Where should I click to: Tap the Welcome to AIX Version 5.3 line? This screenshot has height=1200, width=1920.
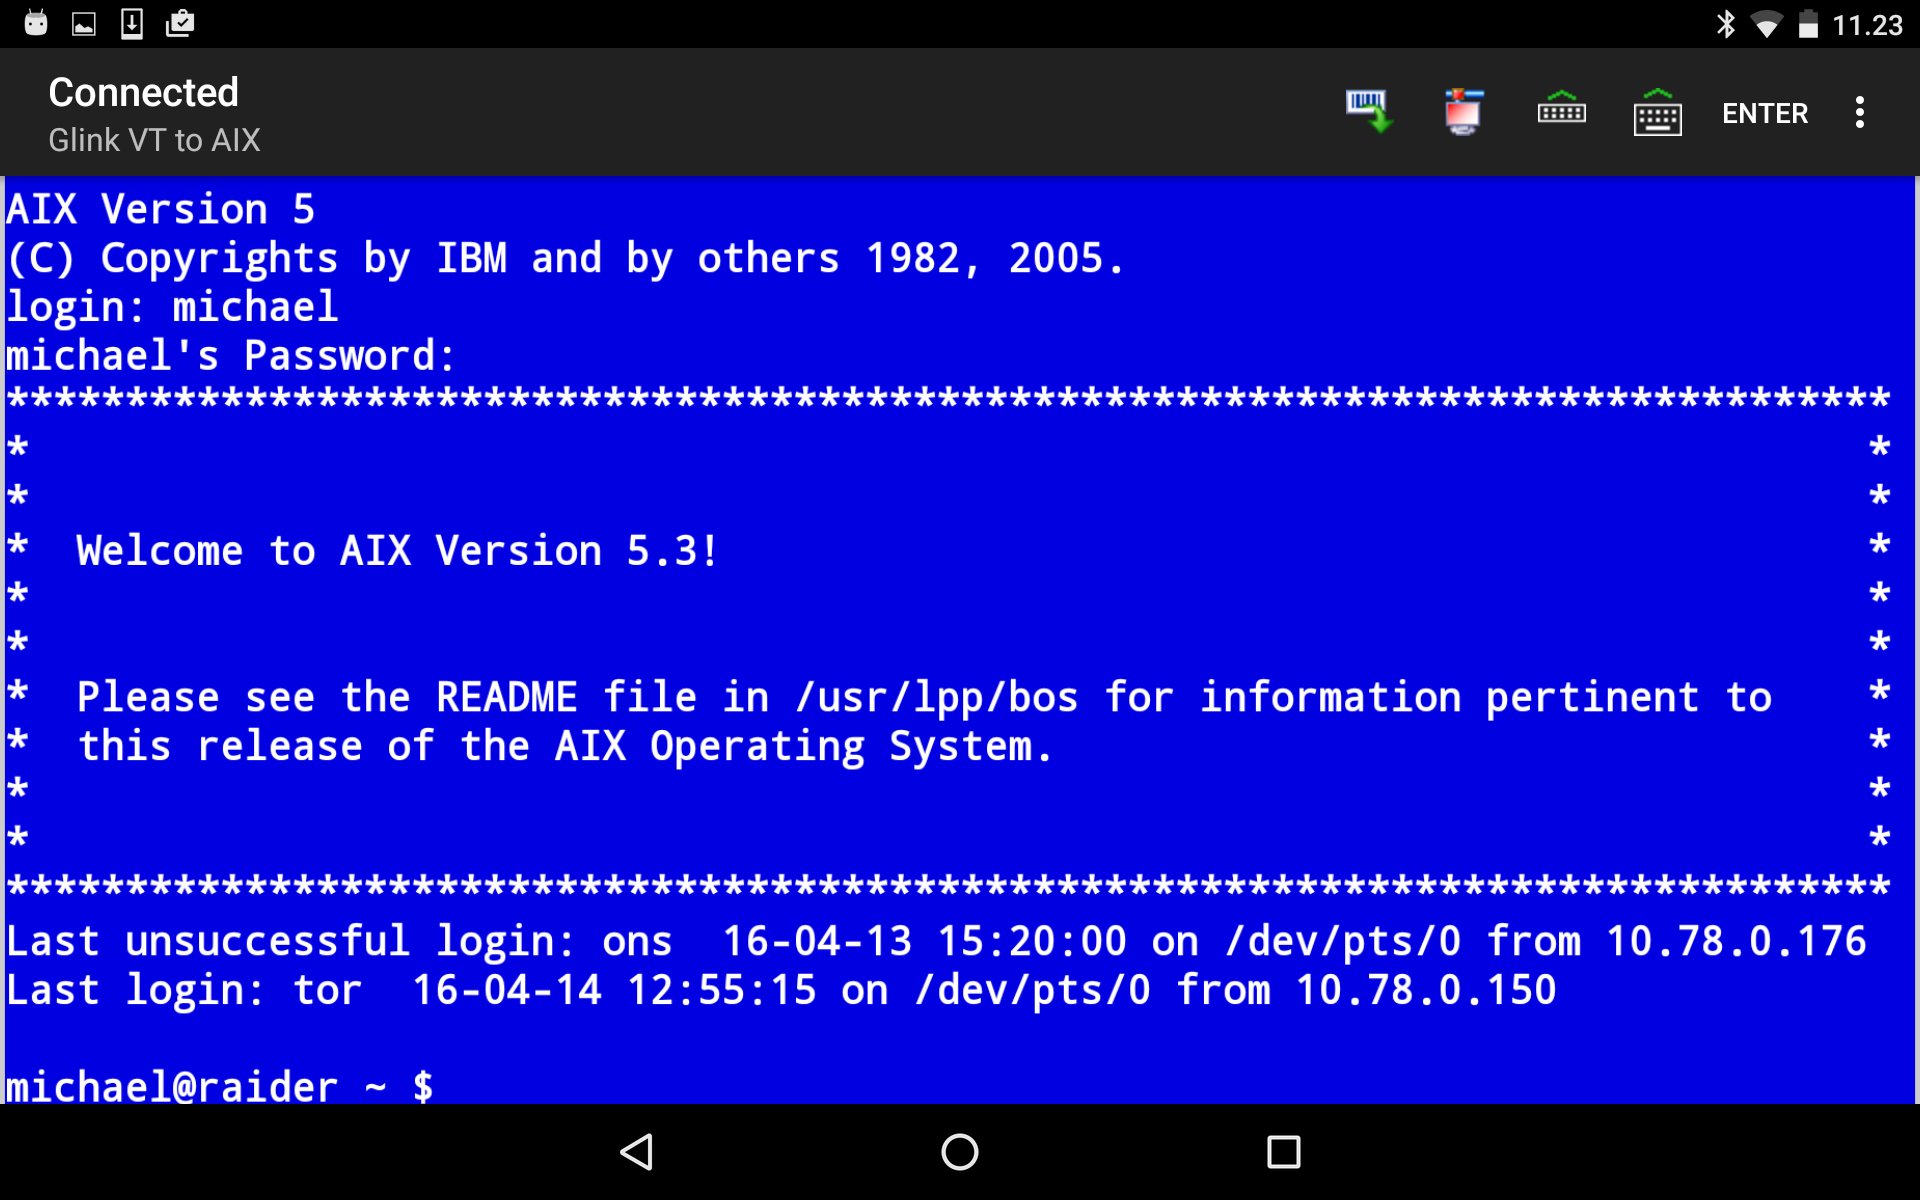click(x=397, y=551)
